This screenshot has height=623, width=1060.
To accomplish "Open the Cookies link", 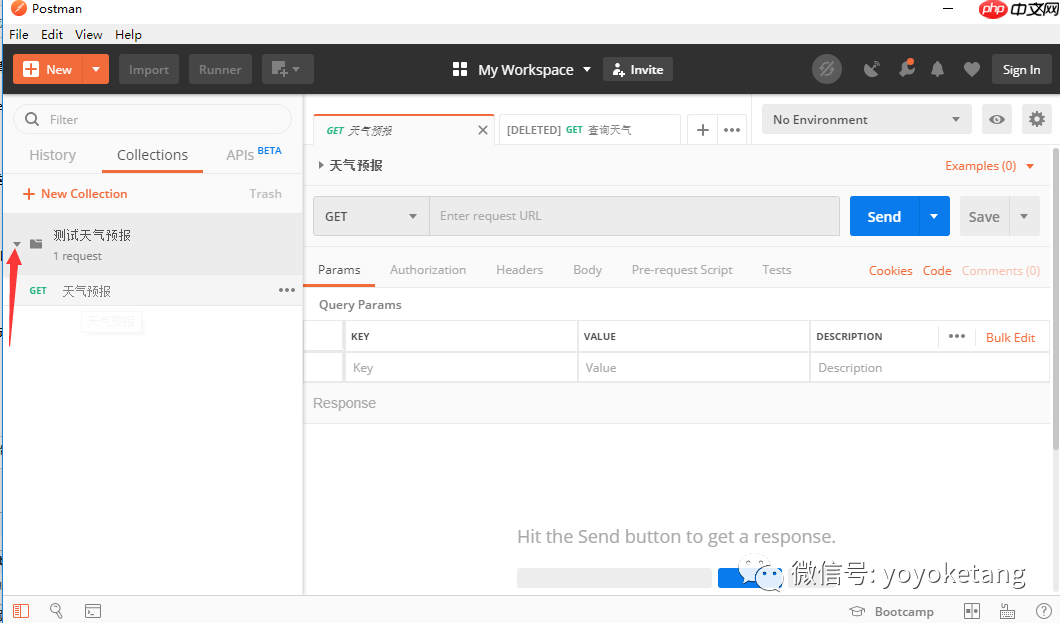I will point(890,271).
